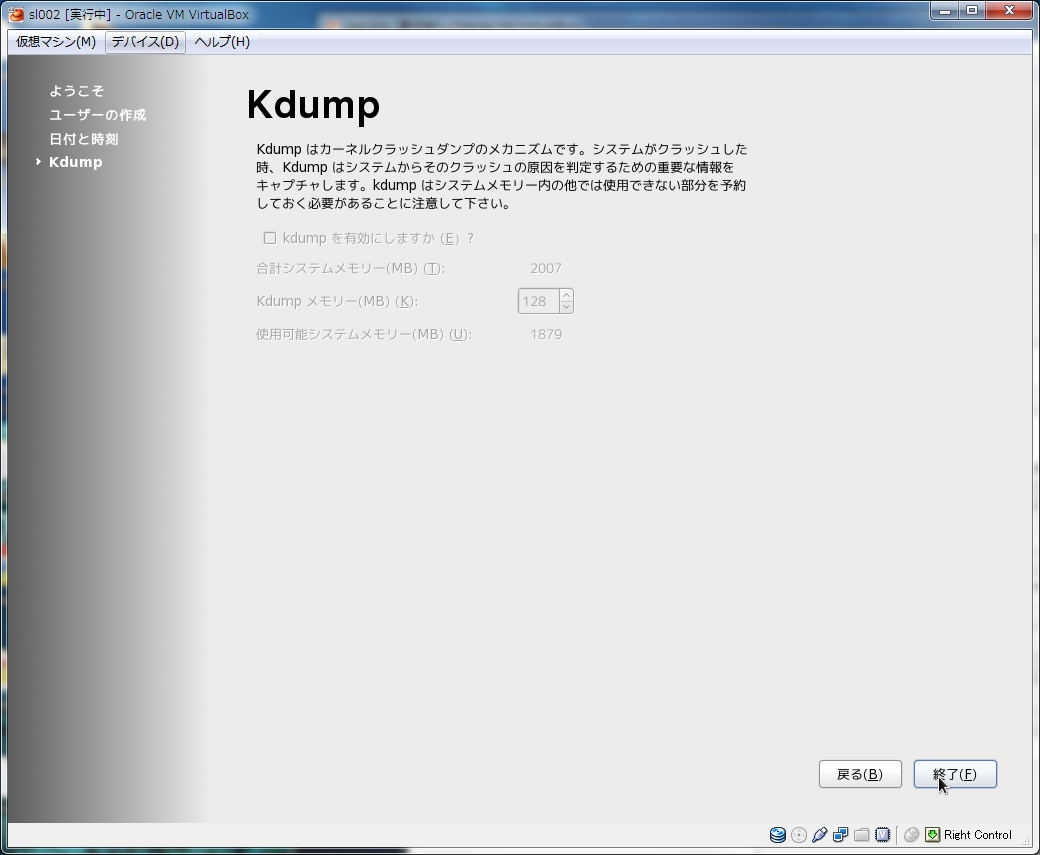Click the 戻る(B) back button
Image resolution: width=1040 pixels, height=855 pixels.
pyautogui.click(x=860, y=774)
